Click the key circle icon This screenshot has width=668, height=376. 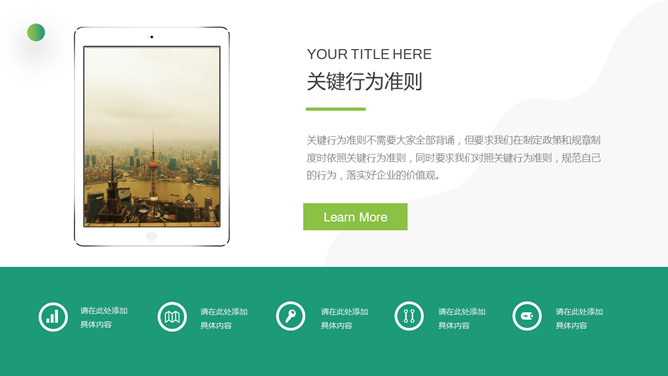tap(291, 316)
